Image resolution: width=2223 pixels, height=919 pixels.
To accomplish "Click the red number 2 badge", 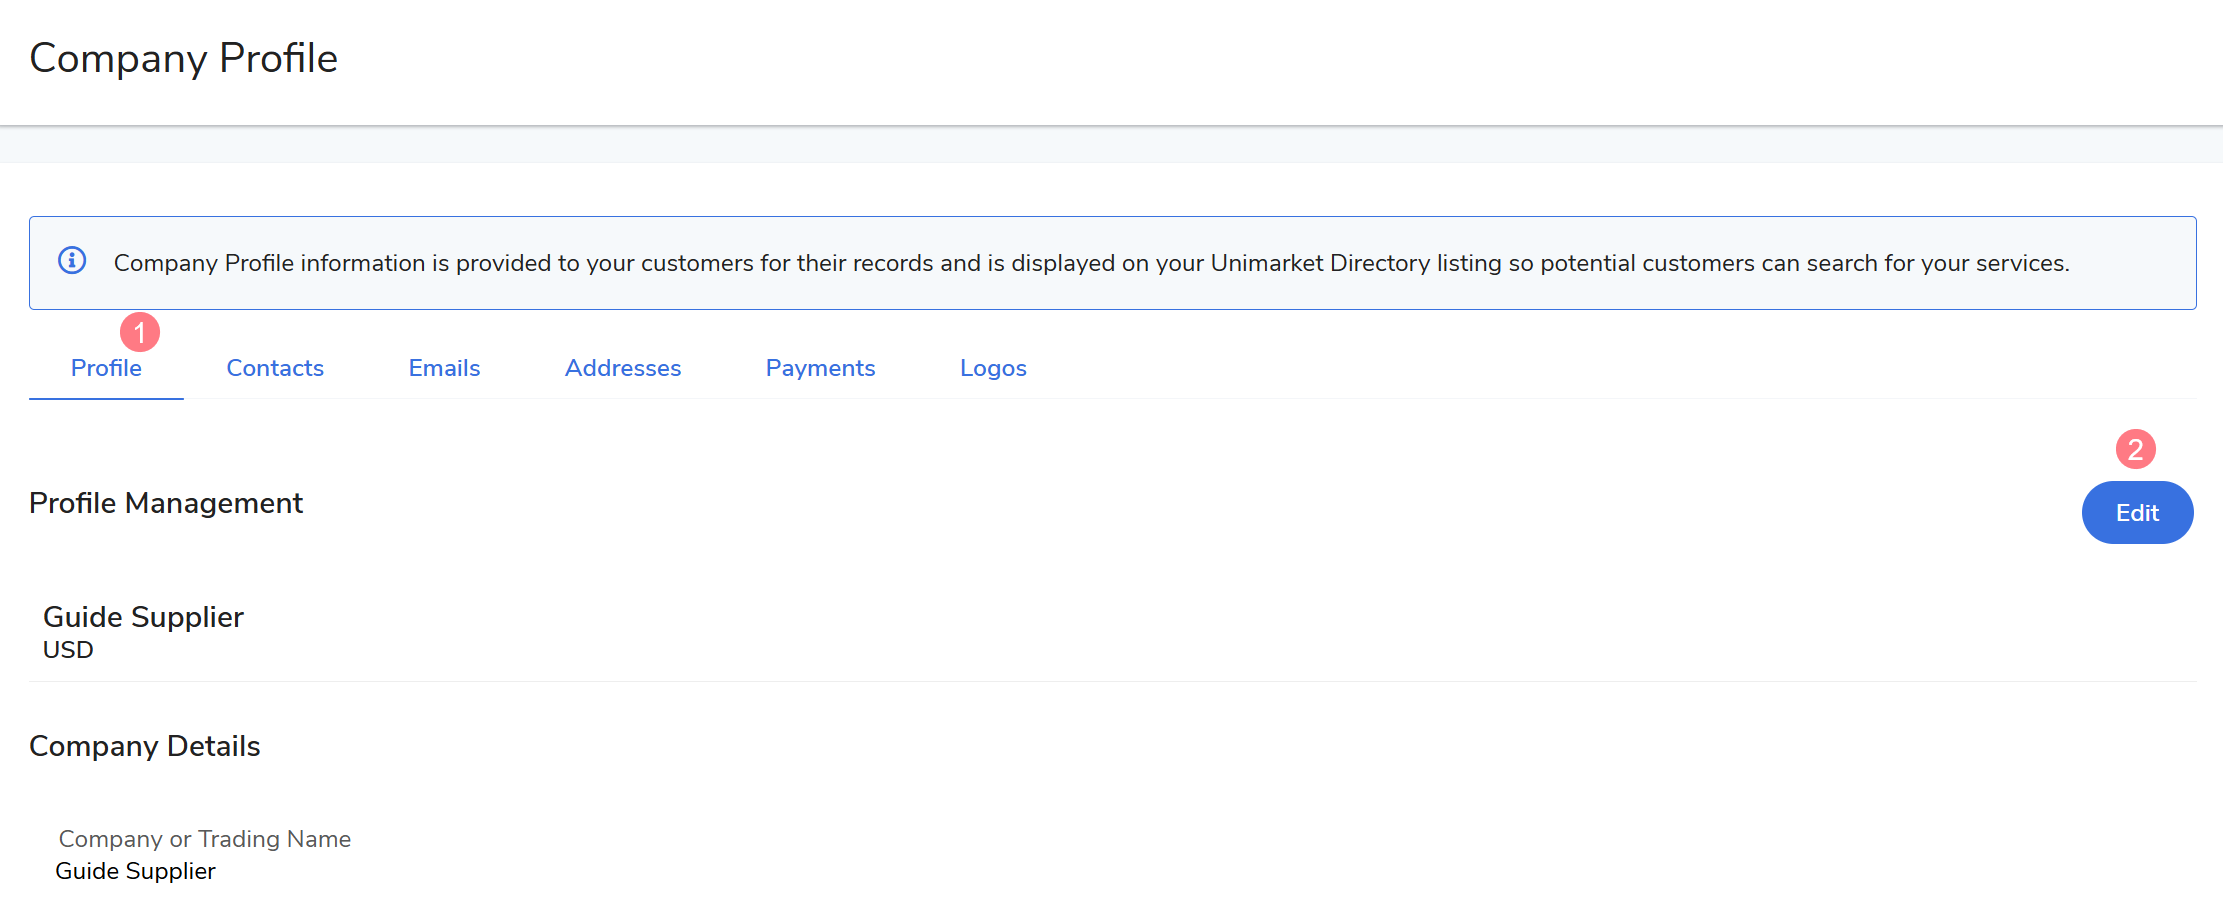I will tap(2135, 449).
